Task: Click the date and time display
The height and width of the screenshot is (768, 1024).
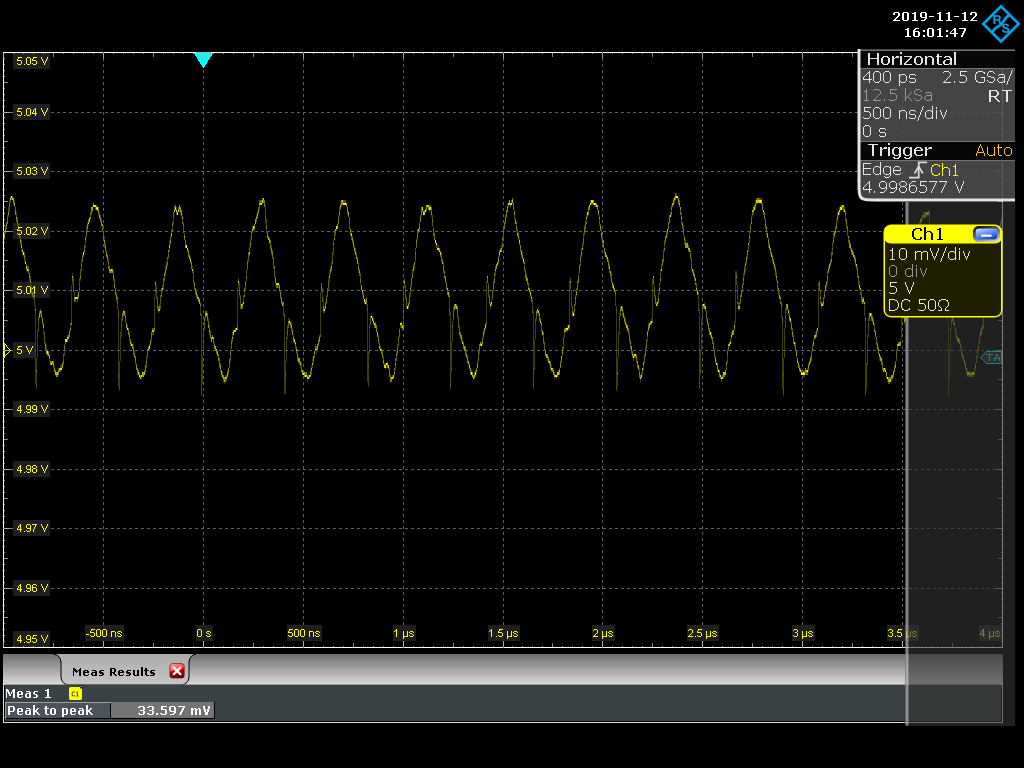Action: 935,24
